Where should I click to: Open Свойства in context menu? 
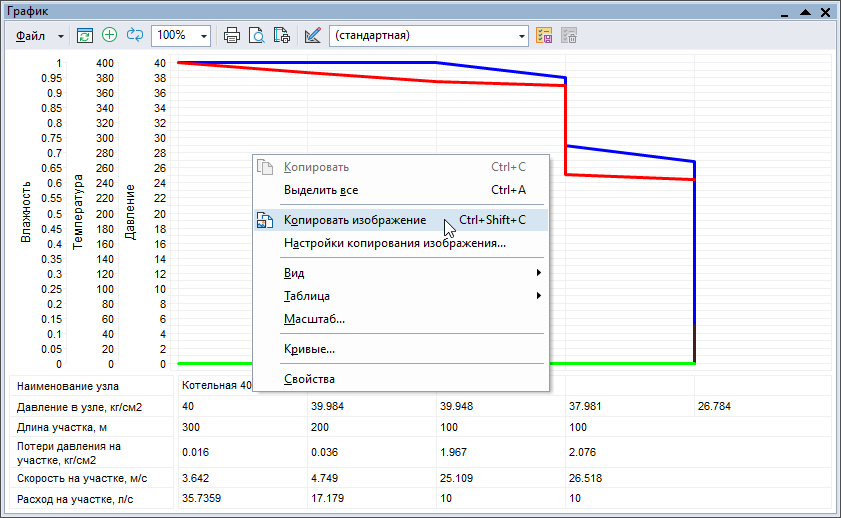point(309,379)
